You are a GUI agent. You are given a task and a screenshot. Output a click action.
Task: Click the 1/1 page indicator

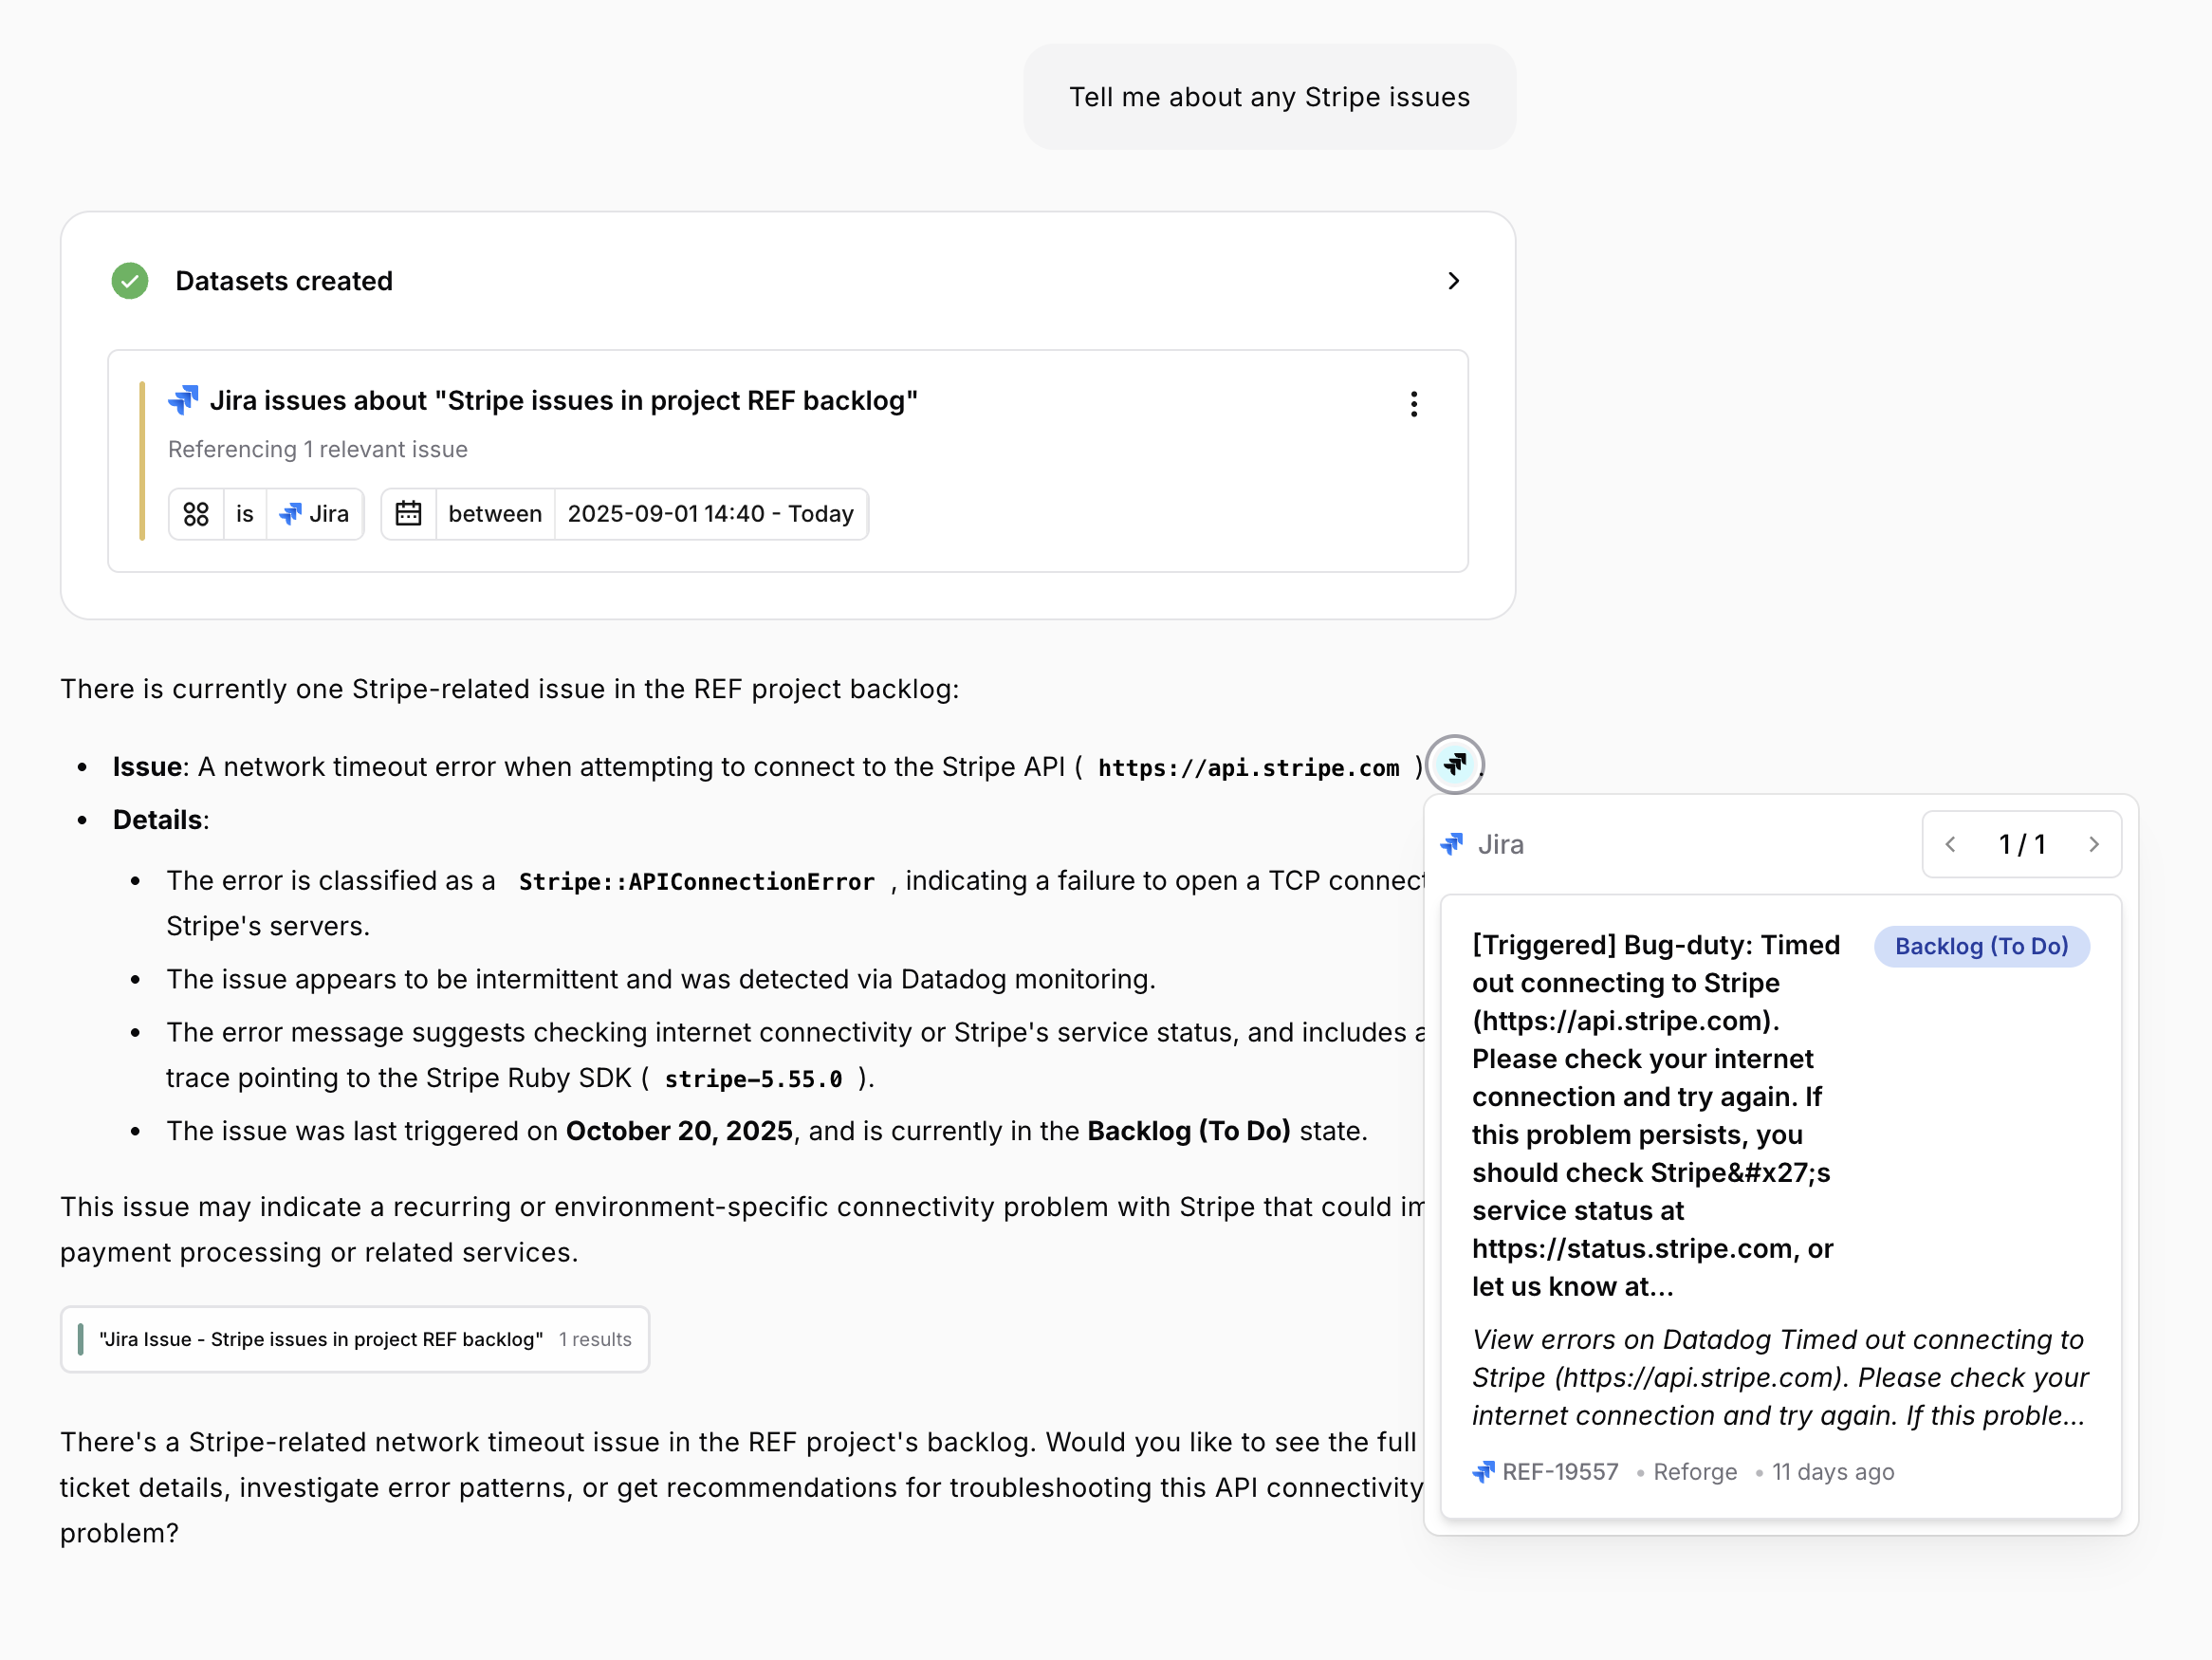point(2021,844)
